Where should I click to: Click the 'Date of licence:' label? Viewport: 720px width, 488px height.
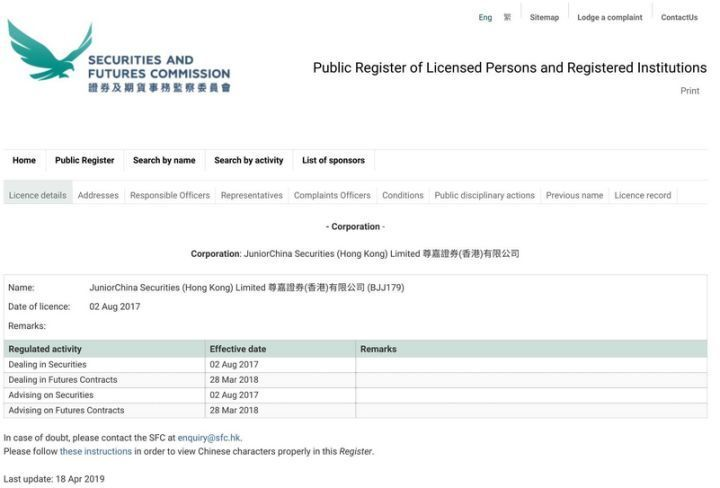39,307
